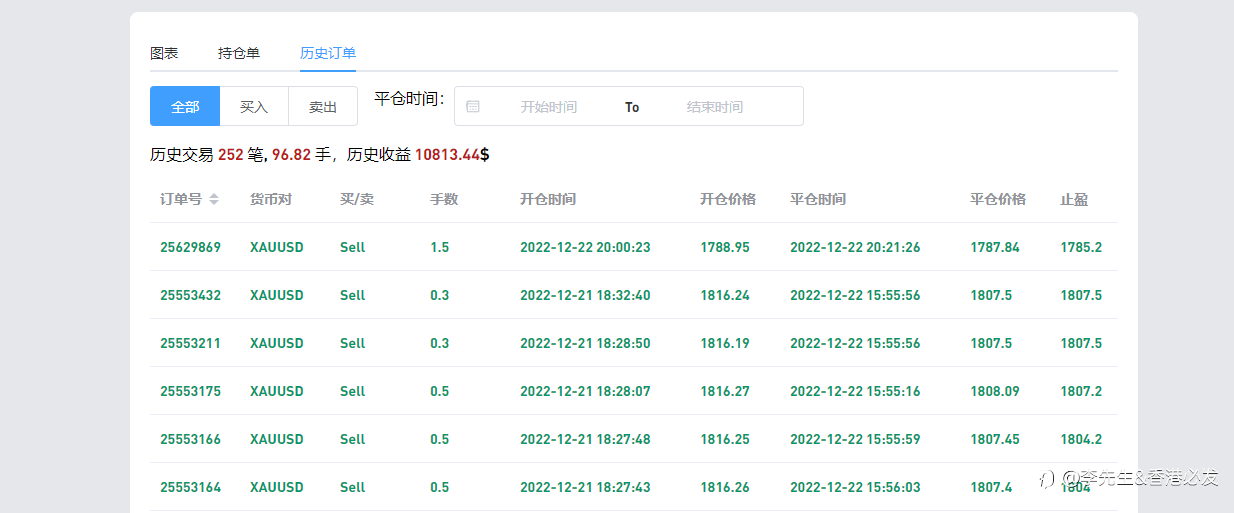Click open time 2022-12-22 20:00:23
Image resolution: width=1234 pixels, height=513 pixels.
[585, 247]
